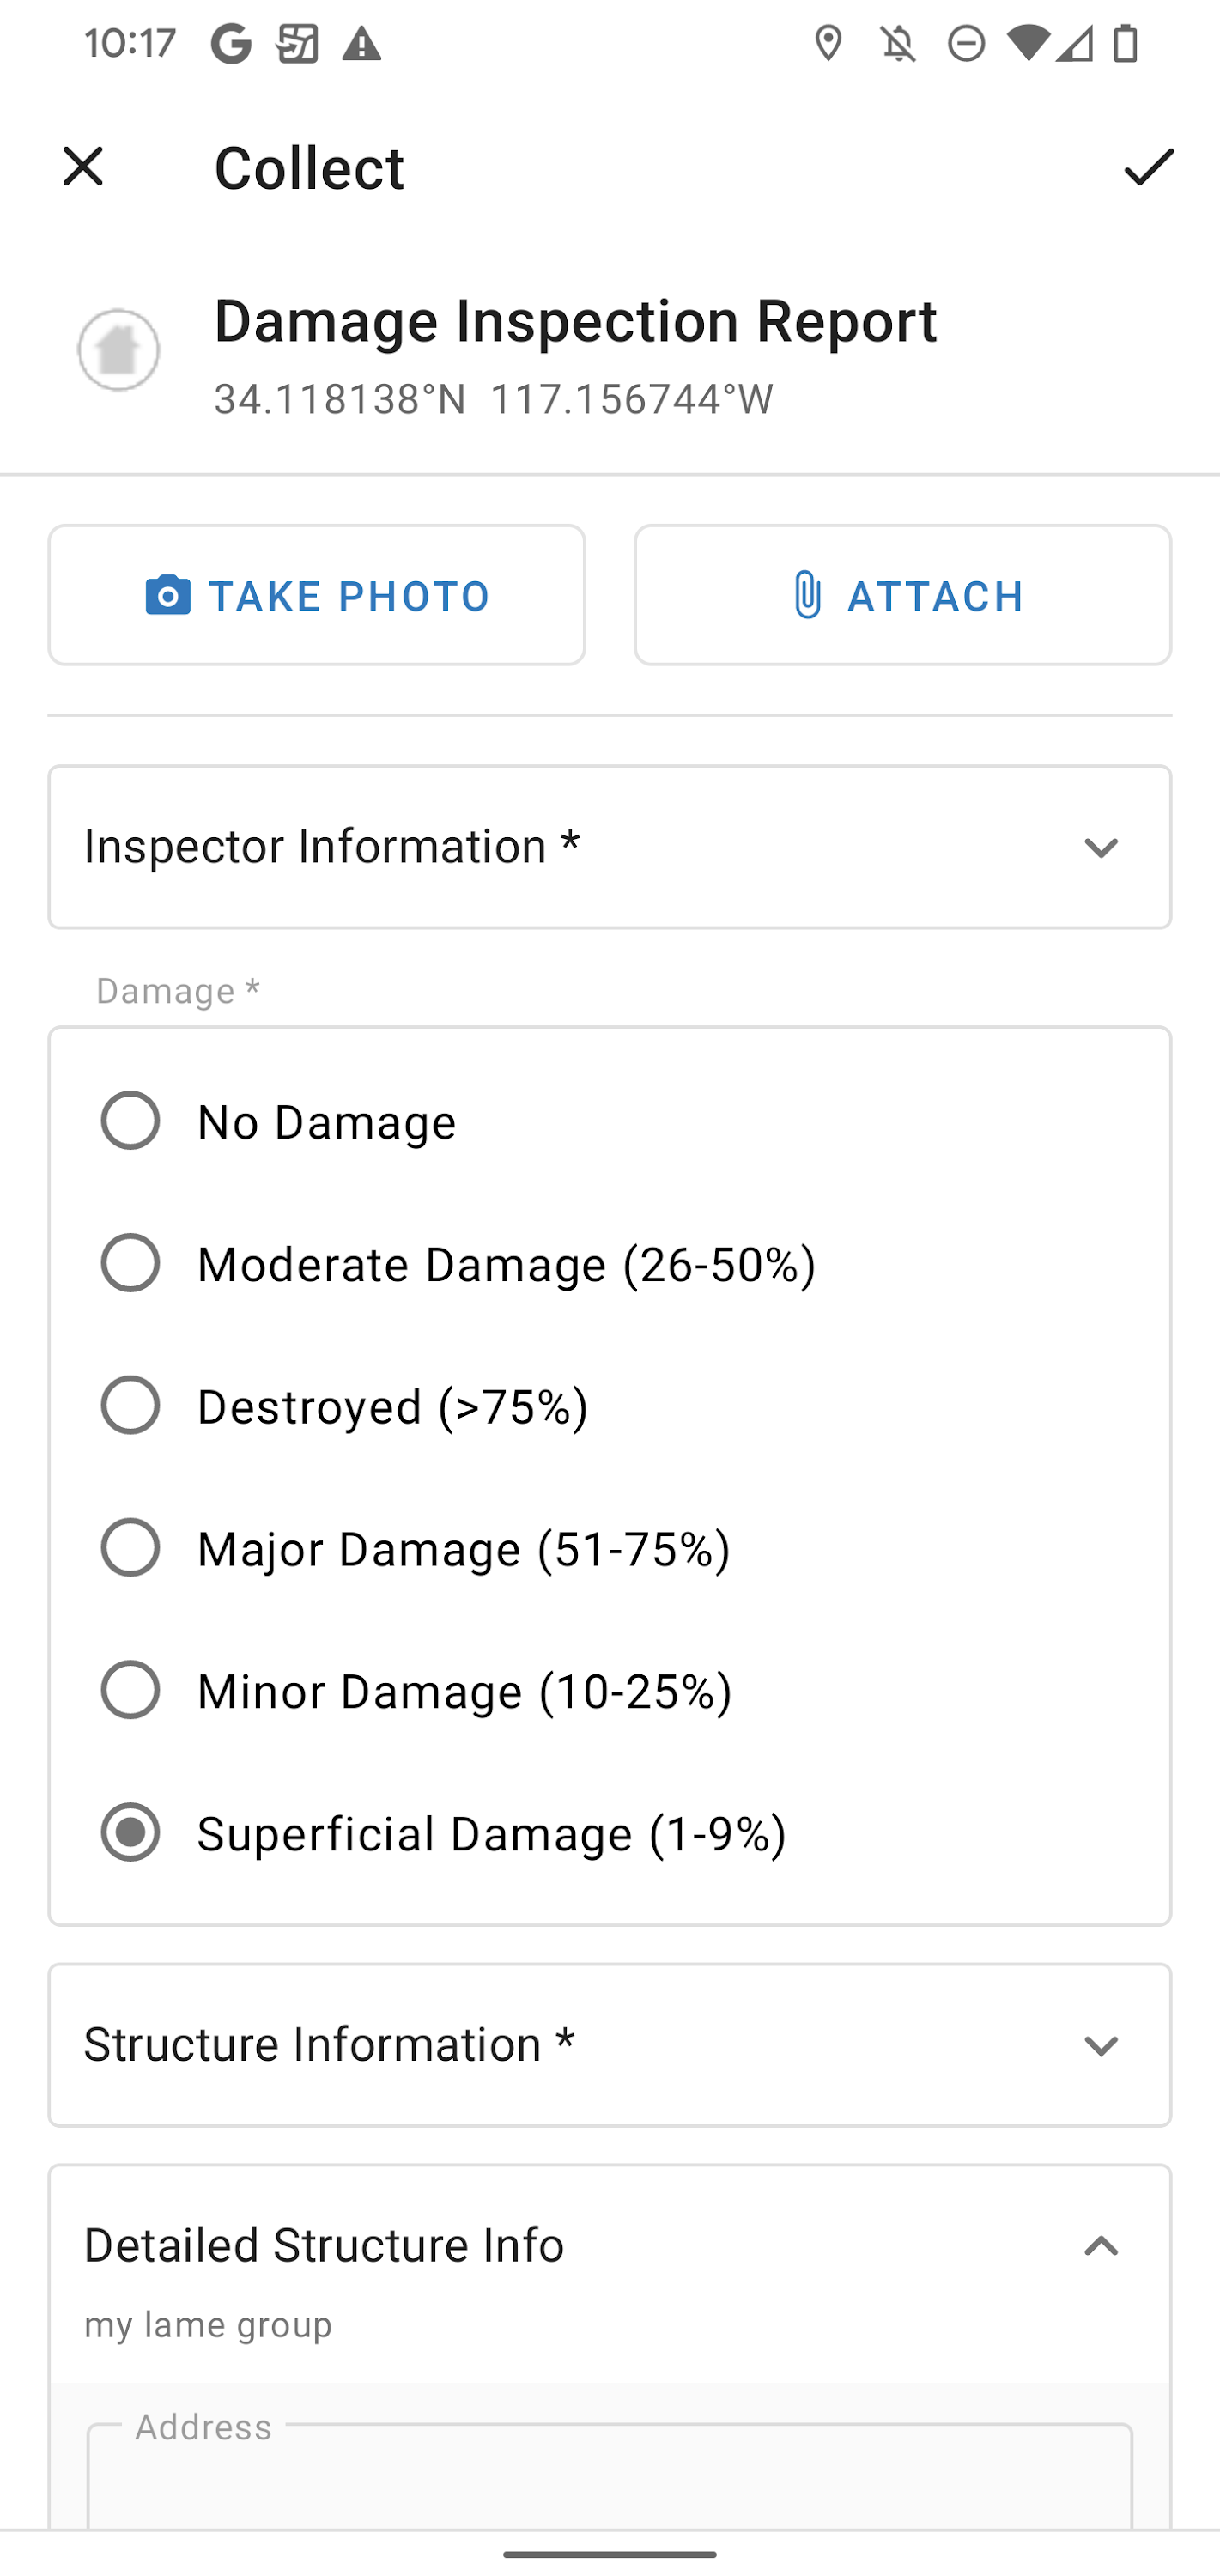Select the No Damage option
This screenshot has width=1220, height=2576.
point(131,1120)
